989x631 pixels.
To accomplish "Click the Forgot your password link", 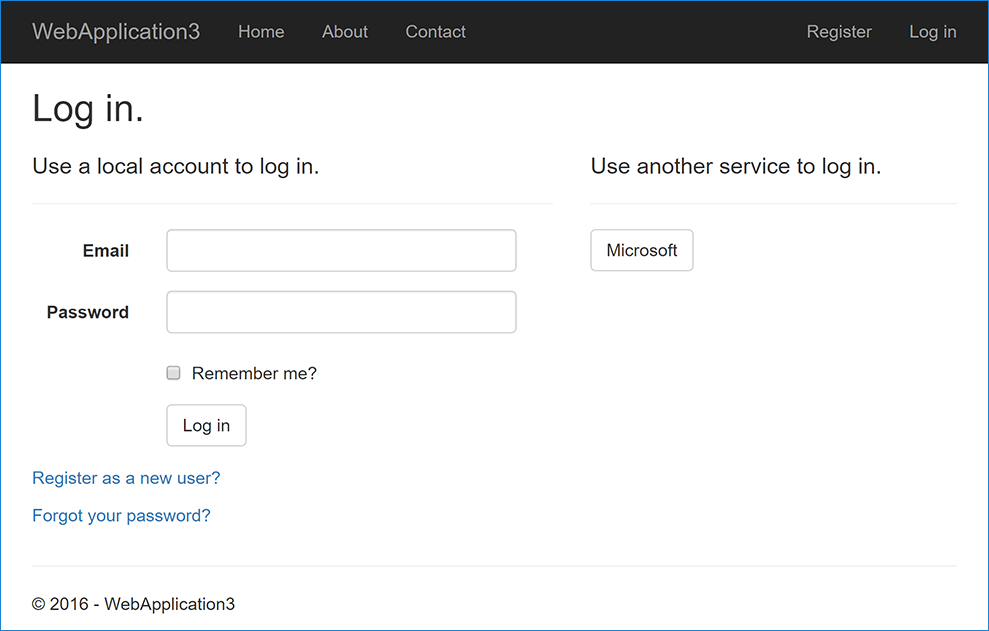I will point(120,515).
